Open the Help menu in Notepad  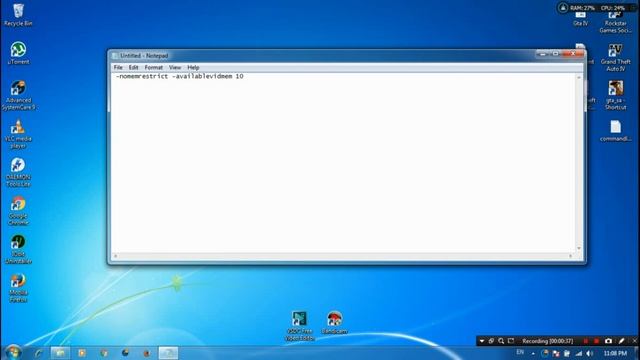coord(193,67)
